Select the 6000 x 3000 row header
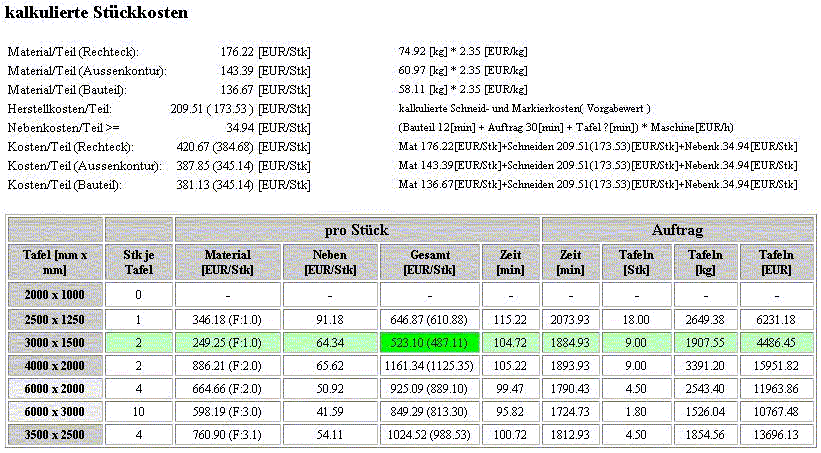 (54, 411)
